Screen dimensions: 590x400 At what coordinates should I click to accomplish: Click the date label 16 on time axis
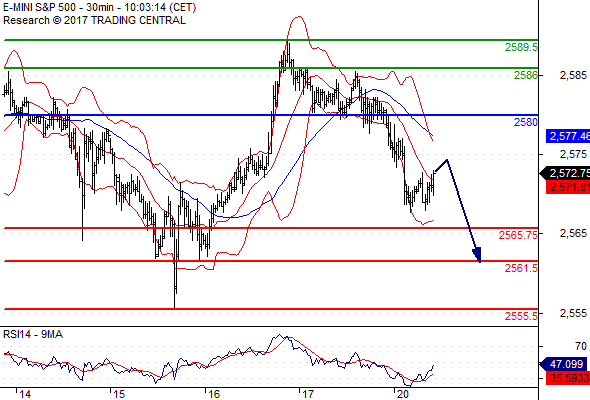[214, 394]
